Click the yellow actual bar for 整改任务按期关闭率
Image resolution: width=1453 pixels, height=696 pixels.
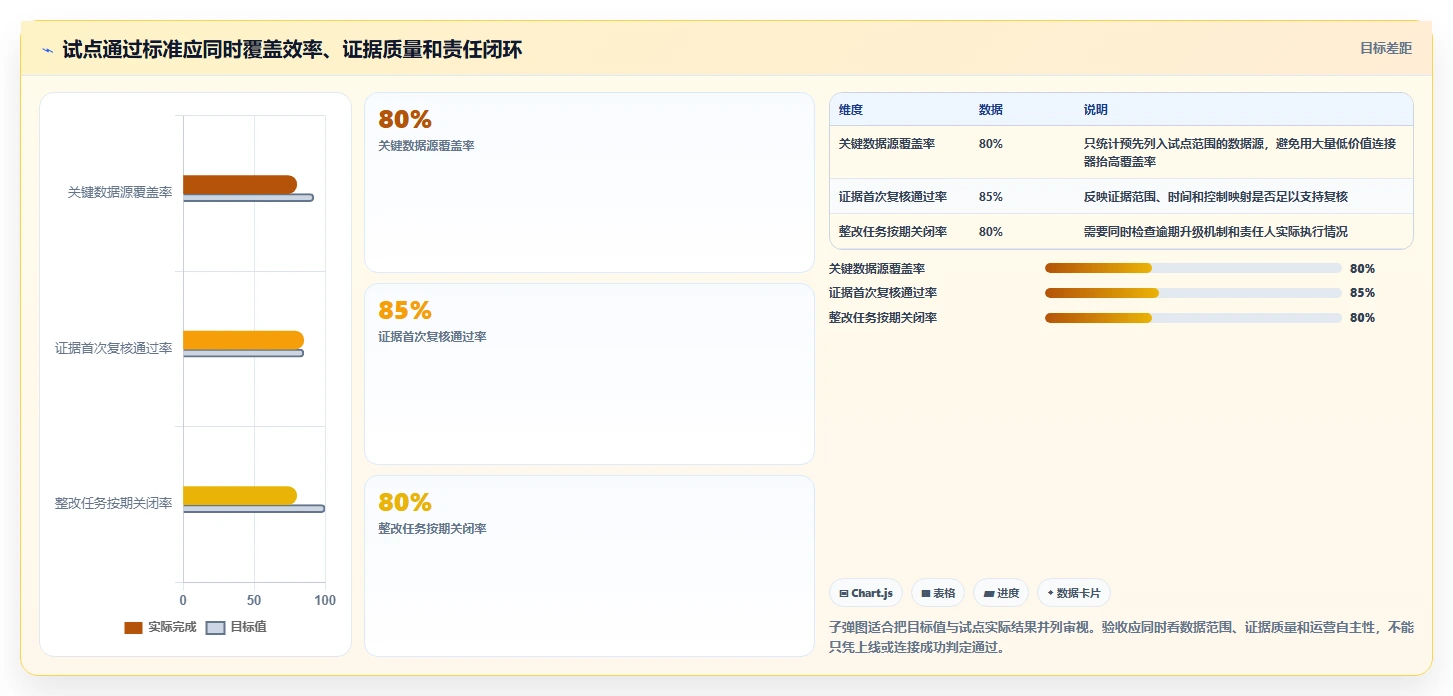coord(240,495)
